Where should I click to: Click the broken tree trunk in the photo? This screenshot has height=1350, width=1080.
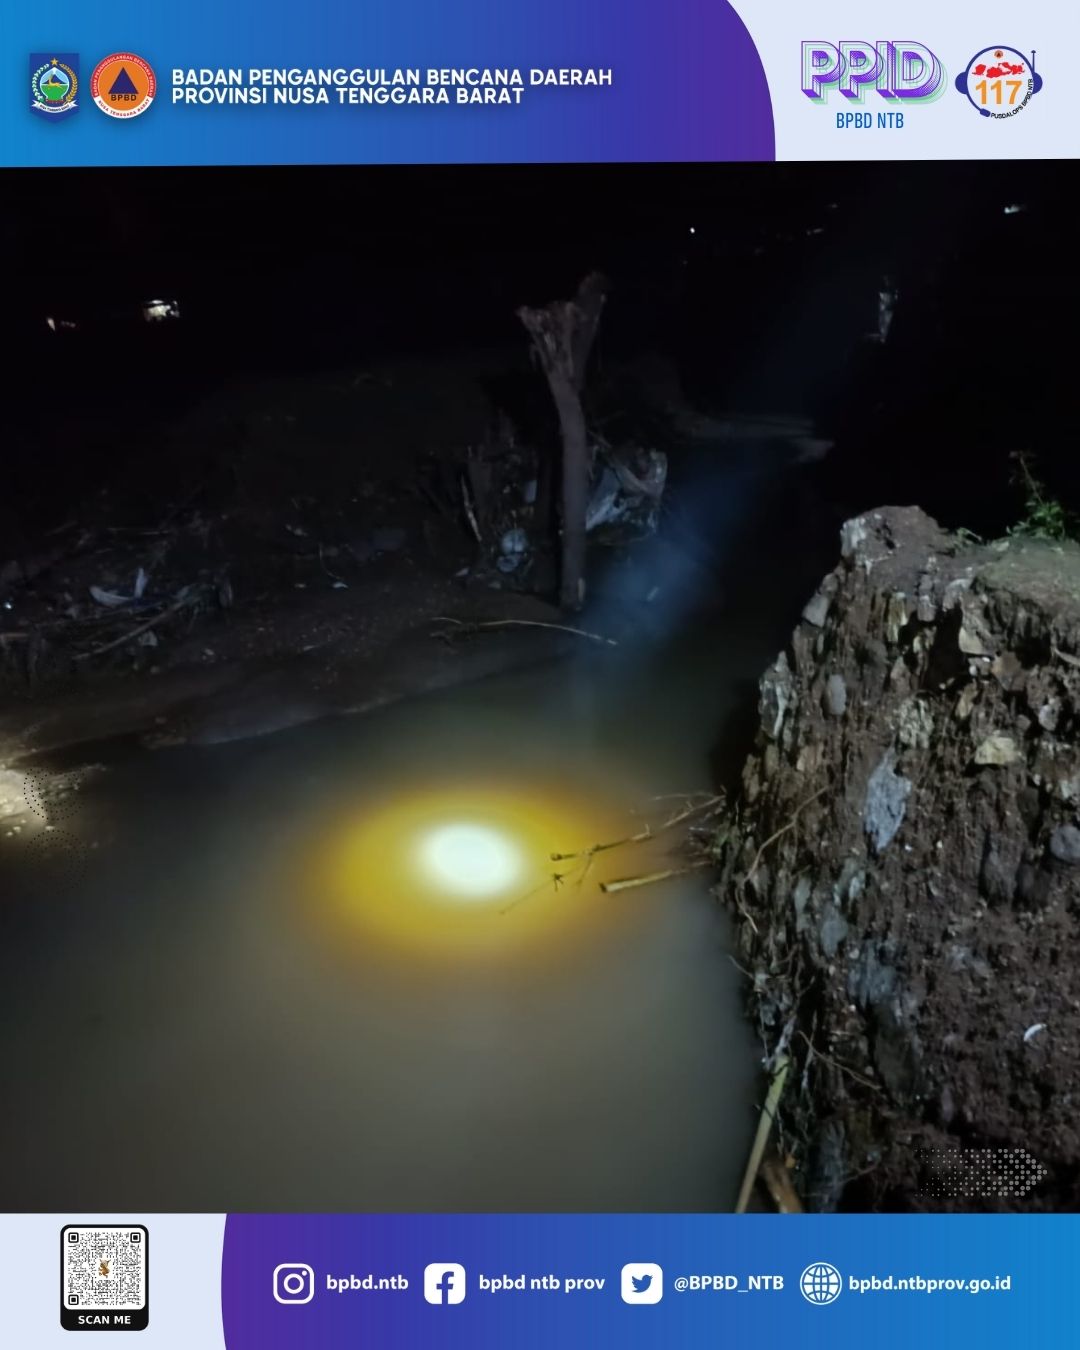[570, 440]
